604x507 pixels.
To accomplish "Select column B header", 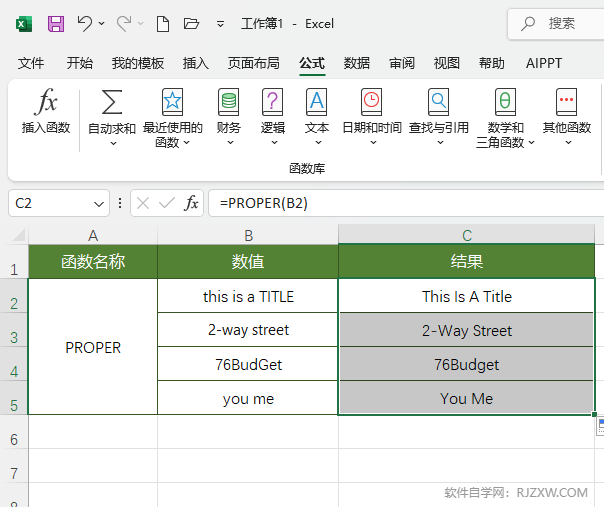I will point(248,235).
